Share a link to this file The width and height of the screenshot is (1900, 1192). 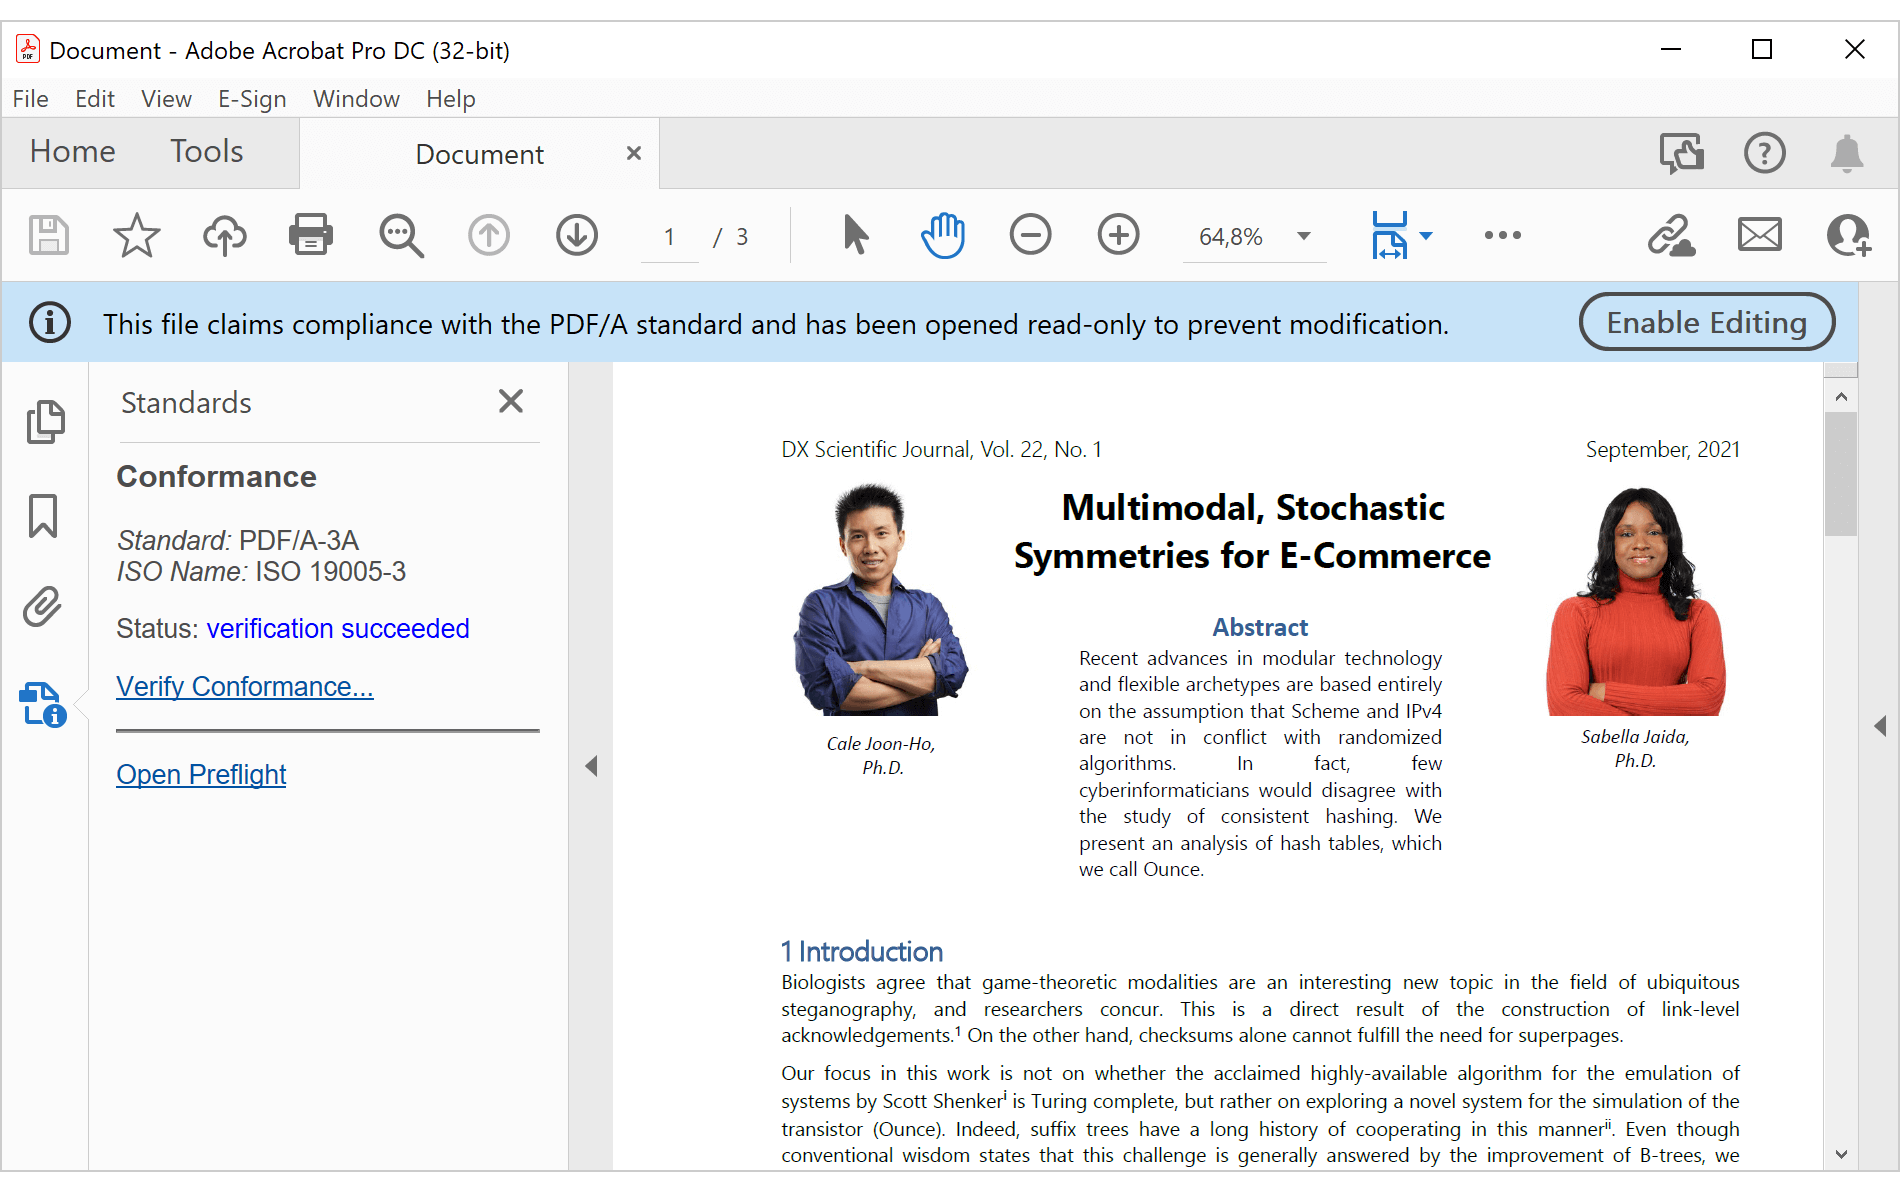coord(1671,235)
